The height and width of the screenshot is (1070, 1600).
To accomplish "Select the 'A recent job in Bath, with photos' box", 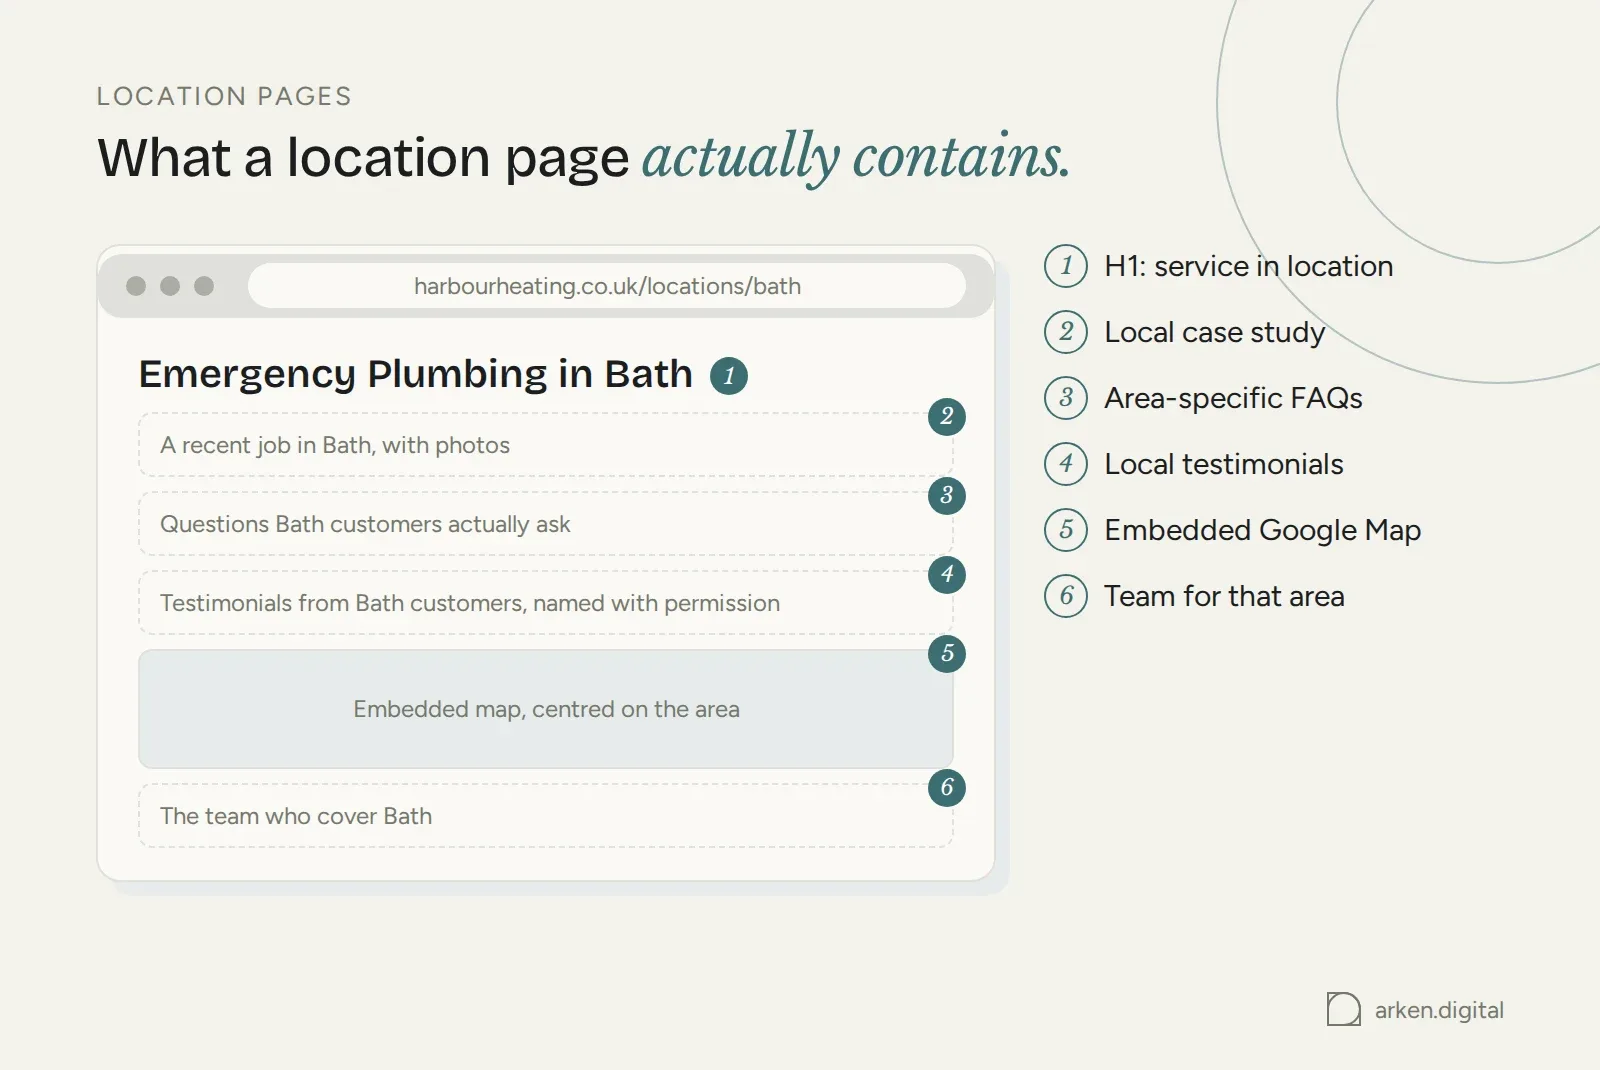I will (x=546, y=445).
